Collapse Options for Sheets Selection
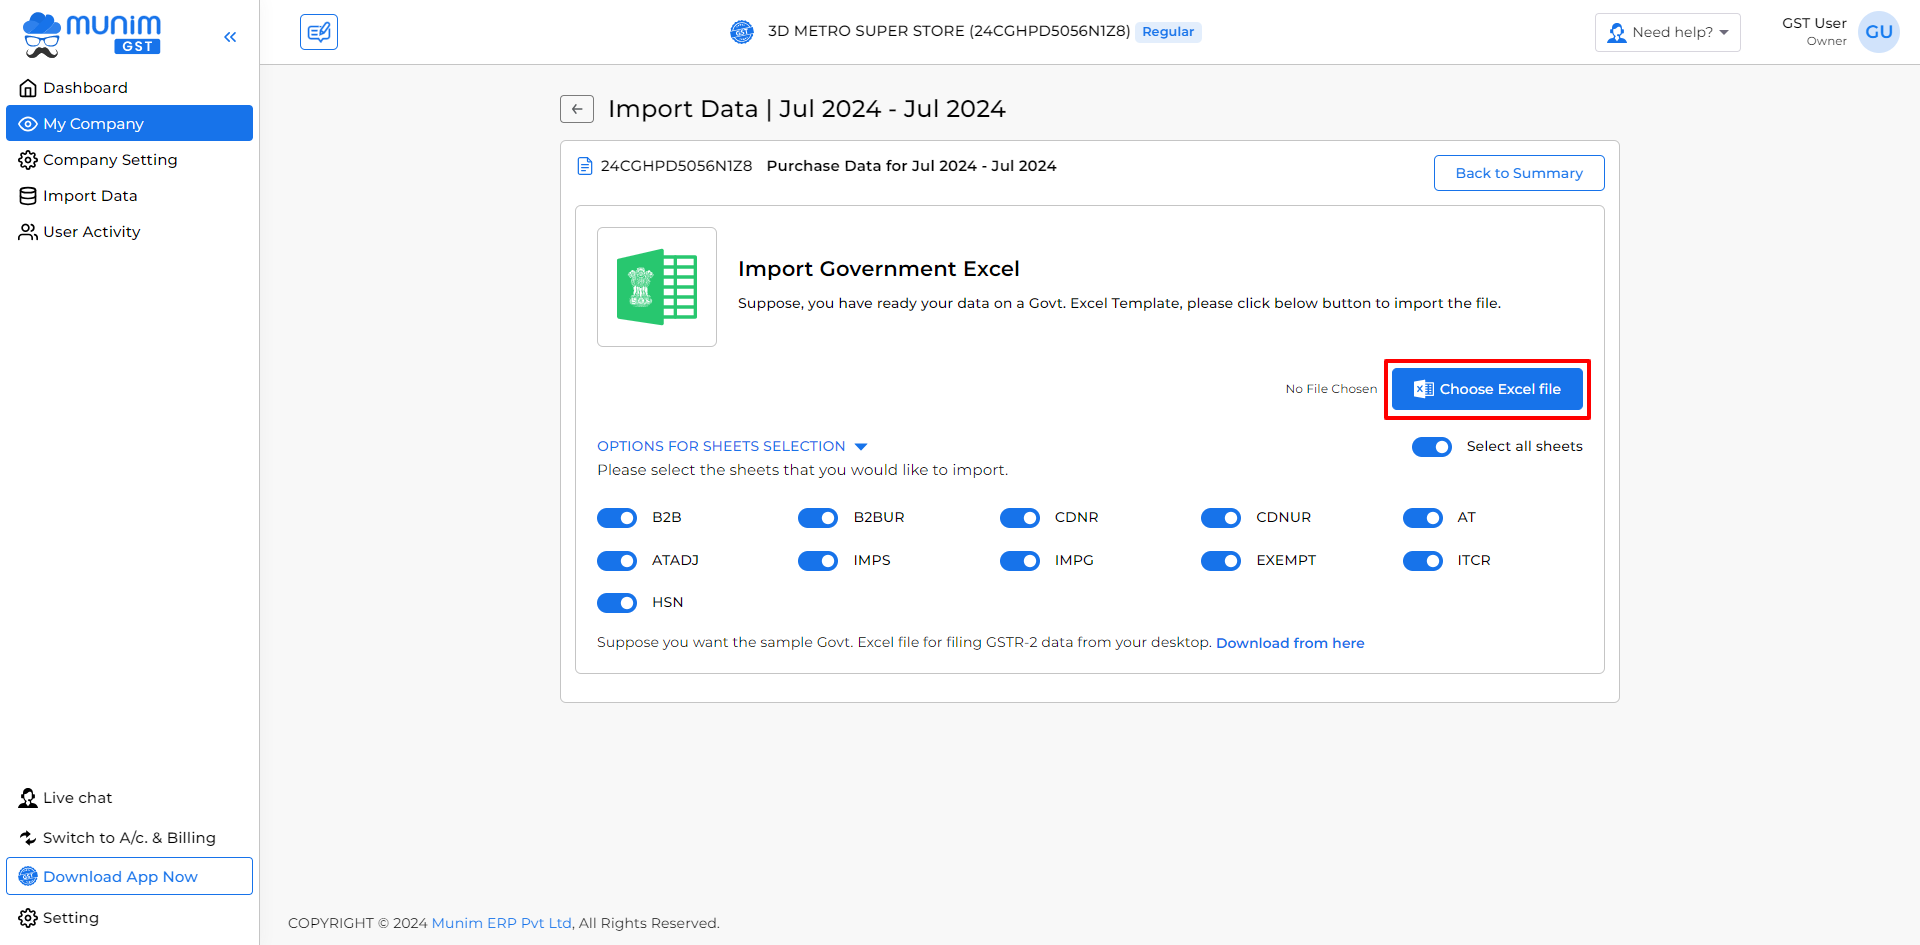This screenshot has width=1920, height=945. [x=732, y=446]
